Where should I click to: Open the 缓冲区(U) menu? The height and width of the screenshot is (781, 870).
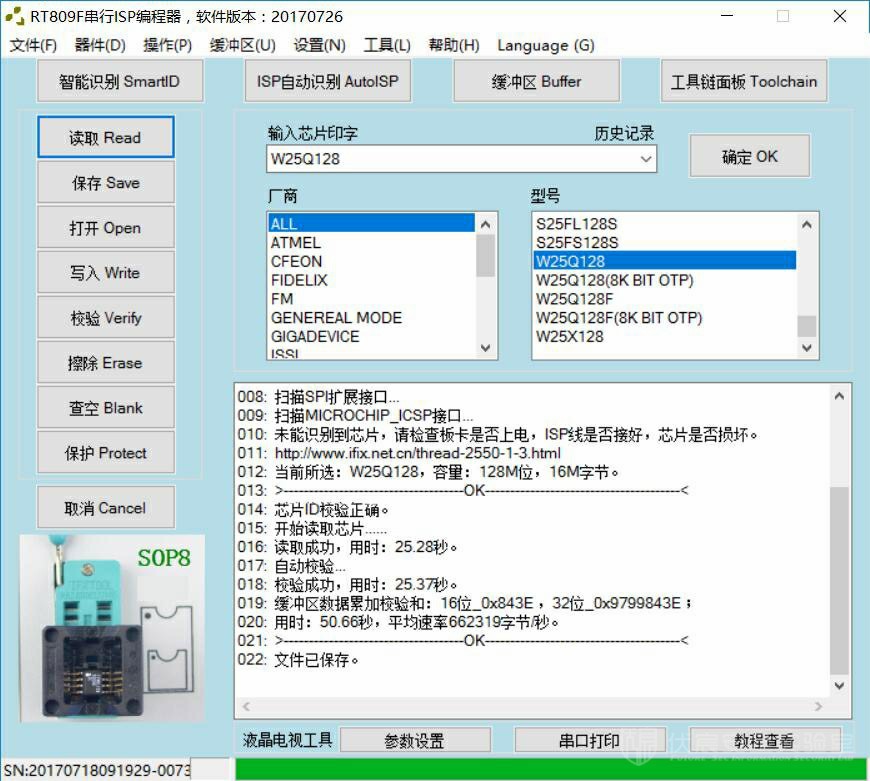point(242,45)
